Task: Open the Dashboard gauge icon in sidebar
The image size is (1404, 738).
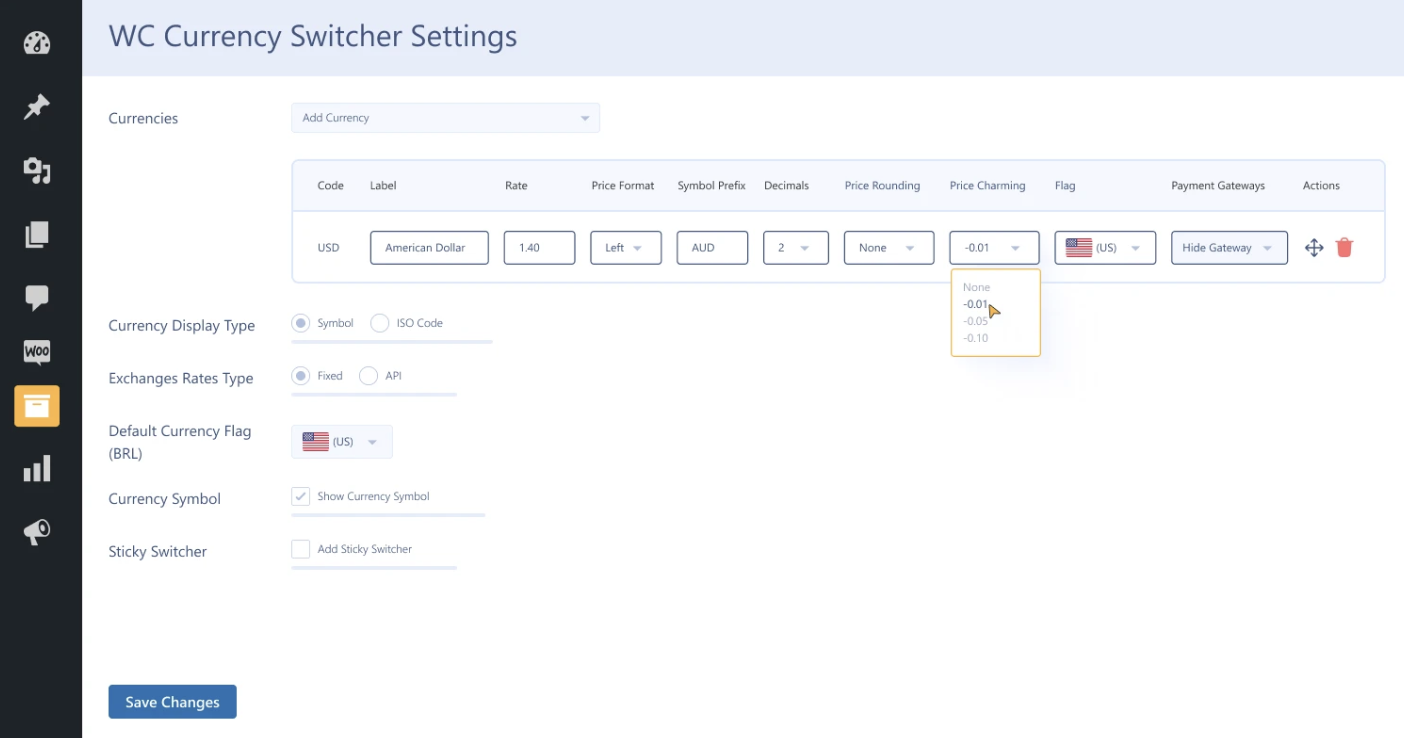Action: [37, 43]
